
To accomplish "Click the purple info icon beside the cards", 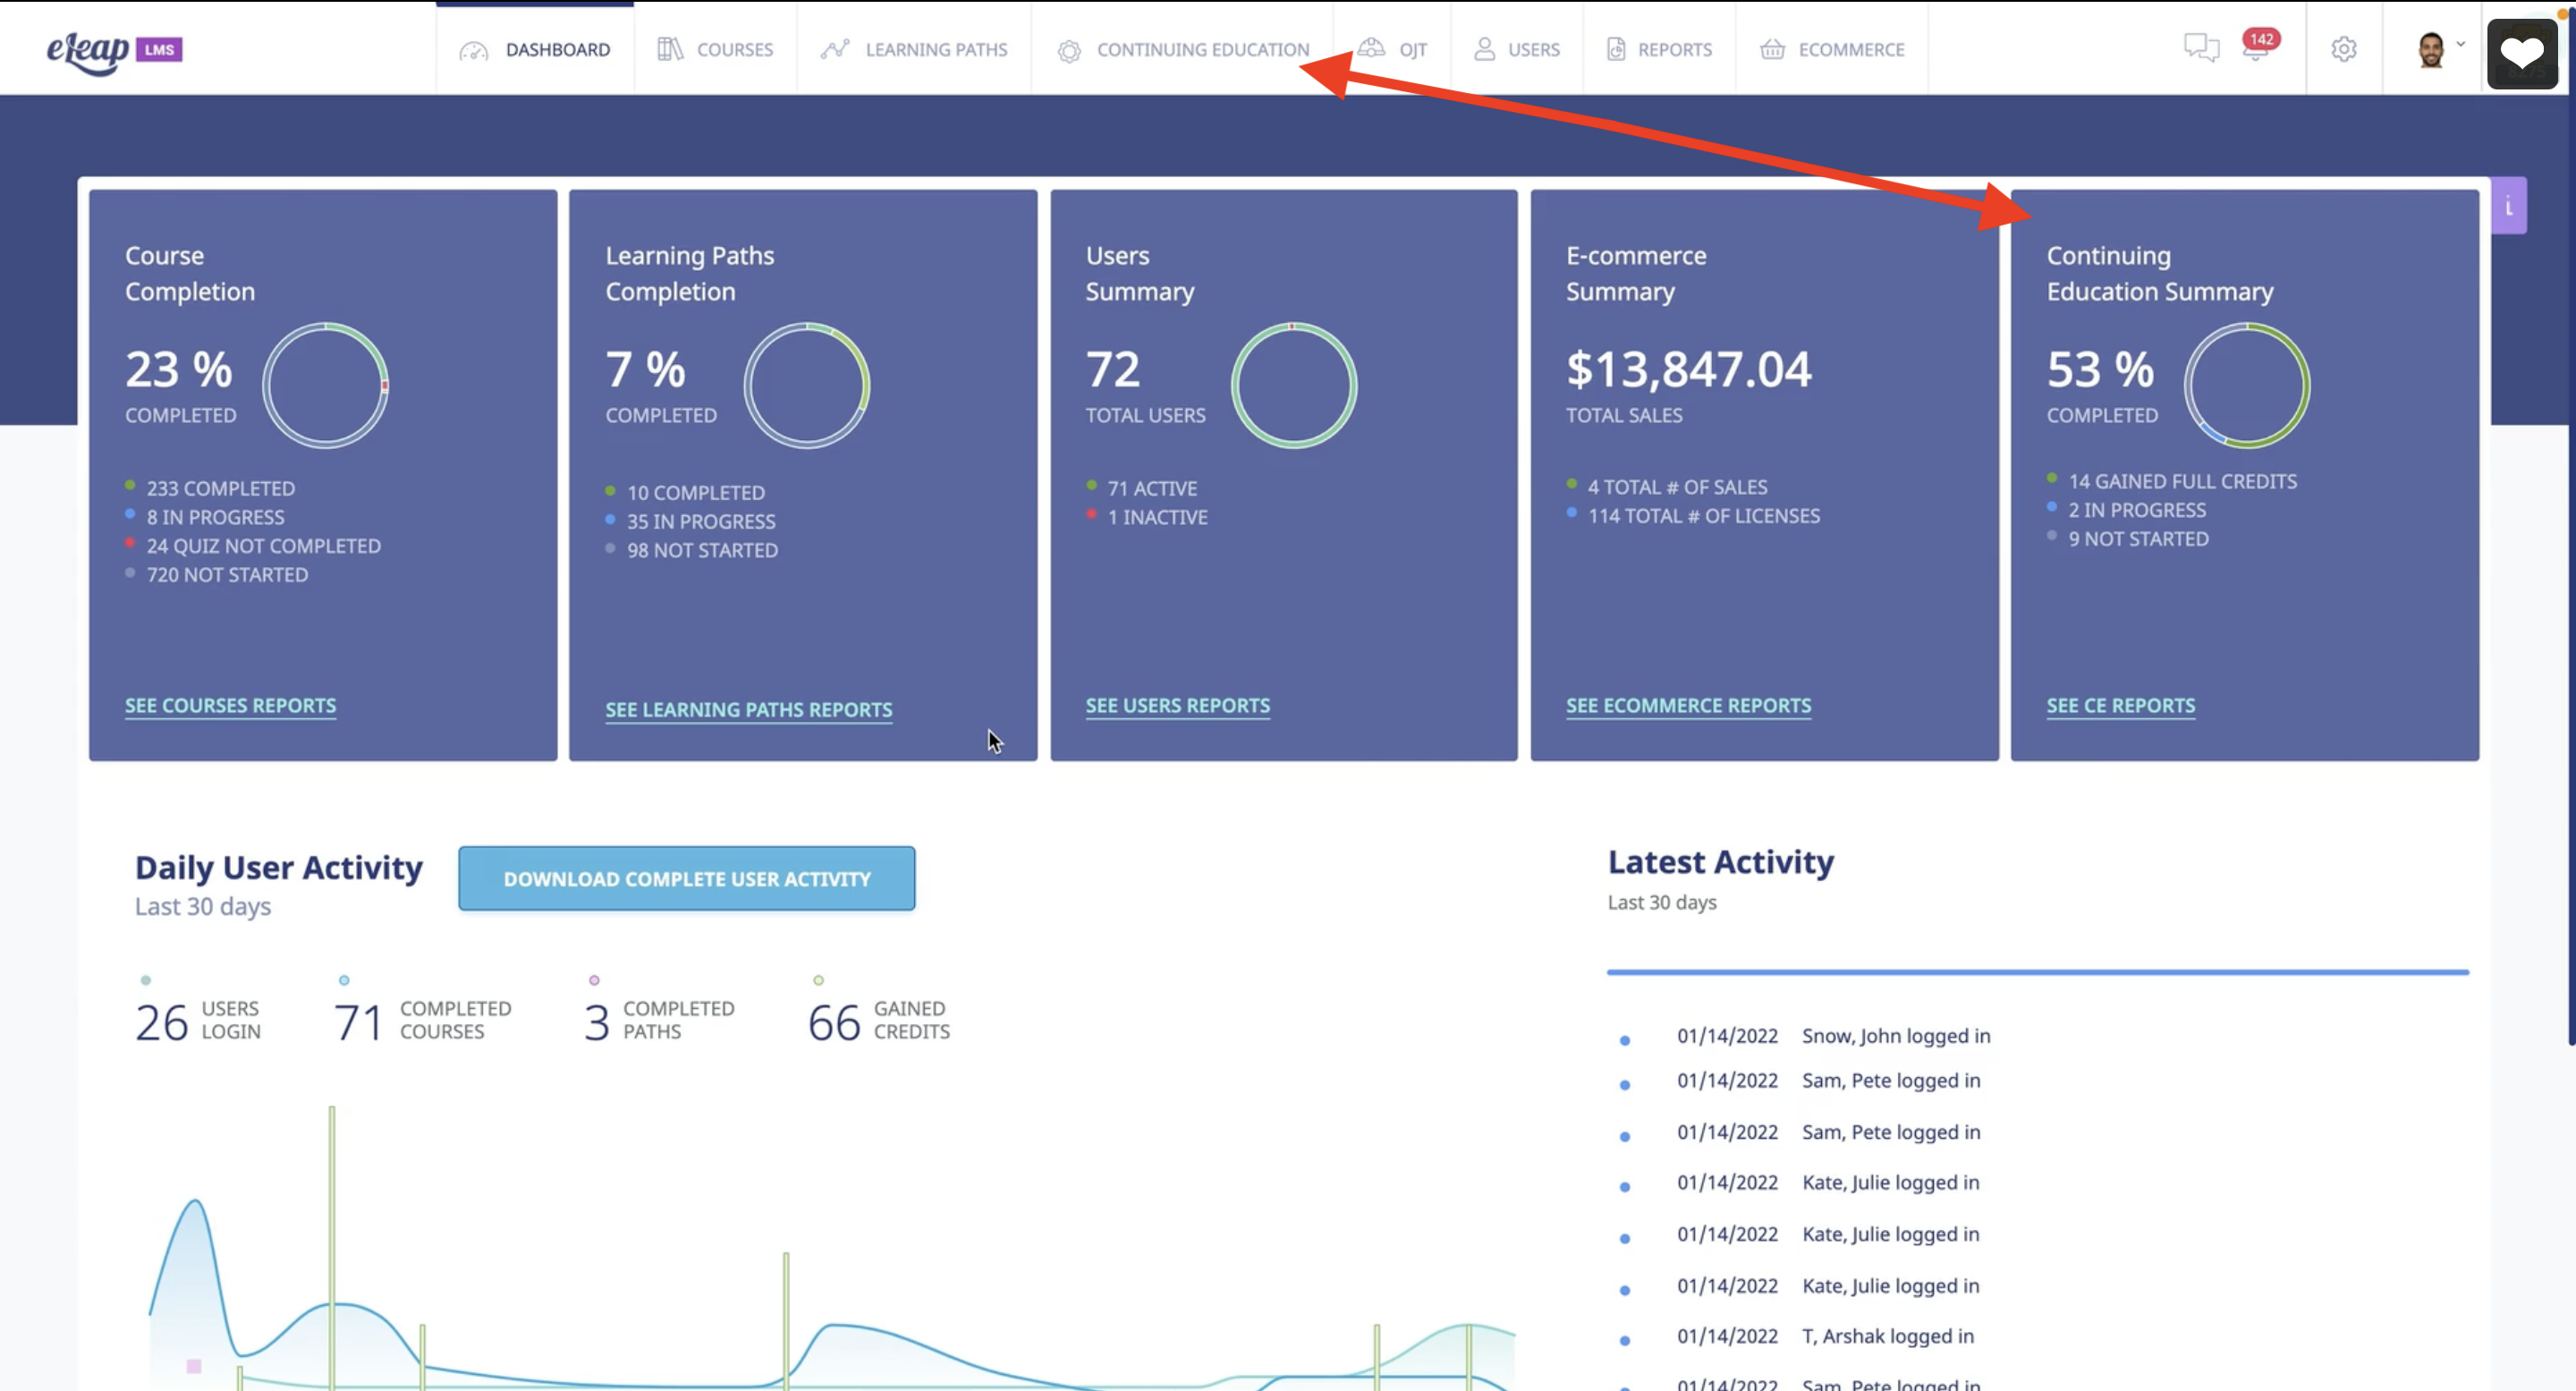I will [2508, 206].
